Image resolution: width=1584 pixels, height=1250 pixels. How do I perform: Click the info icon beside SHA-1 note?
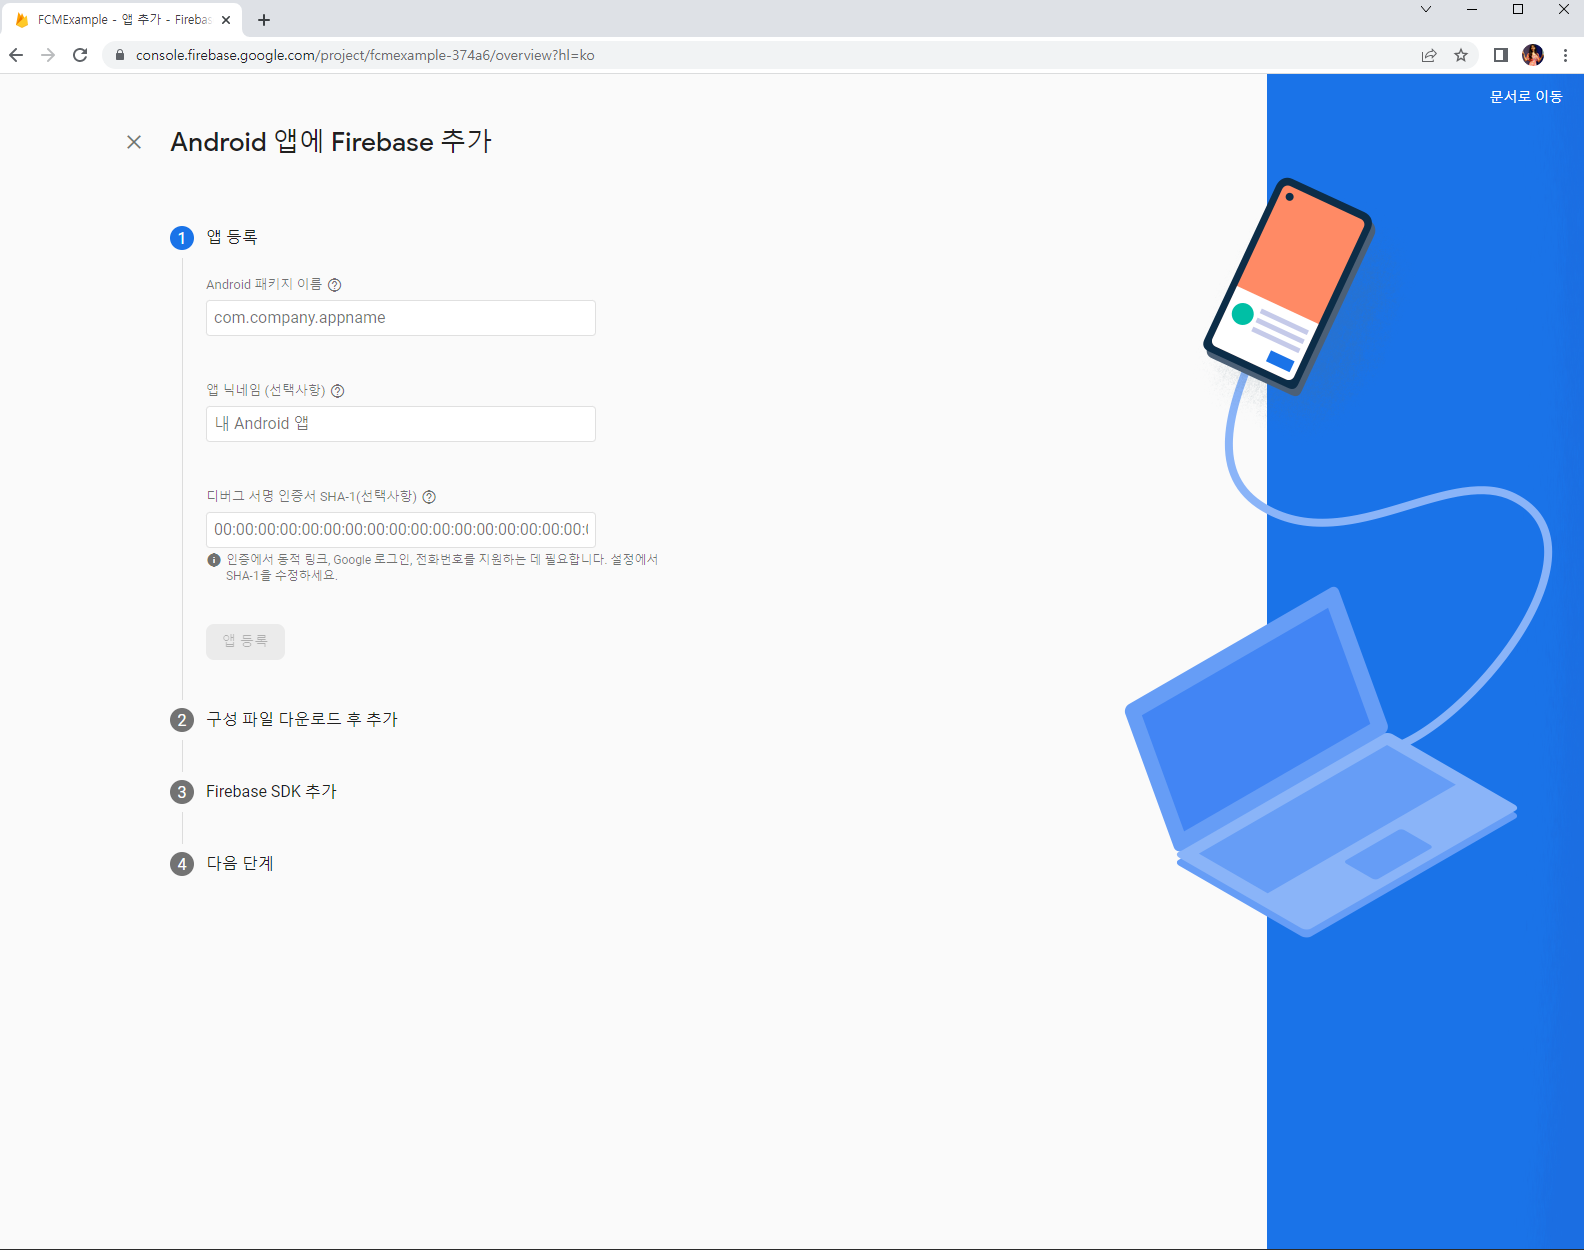pos(214,560)
